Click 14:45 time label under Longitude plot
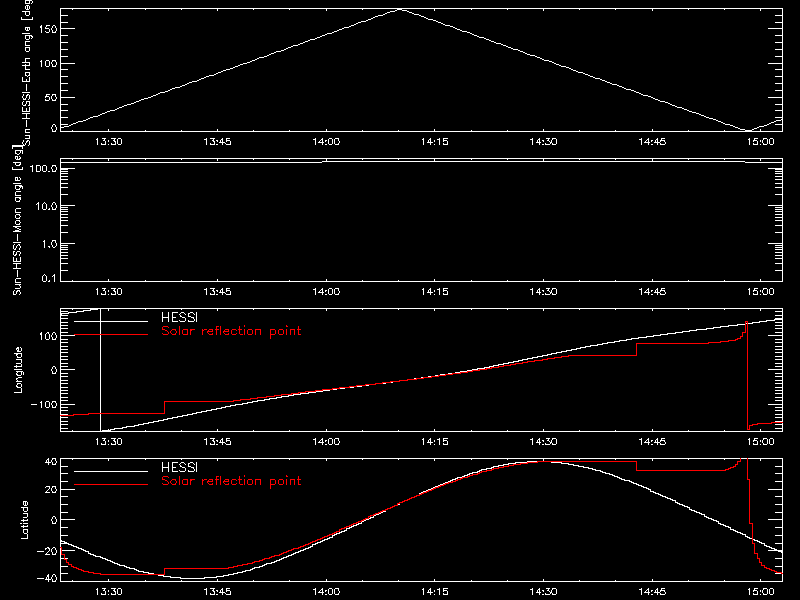The width and height of the screenshot is (800, 600). point(652,442)
